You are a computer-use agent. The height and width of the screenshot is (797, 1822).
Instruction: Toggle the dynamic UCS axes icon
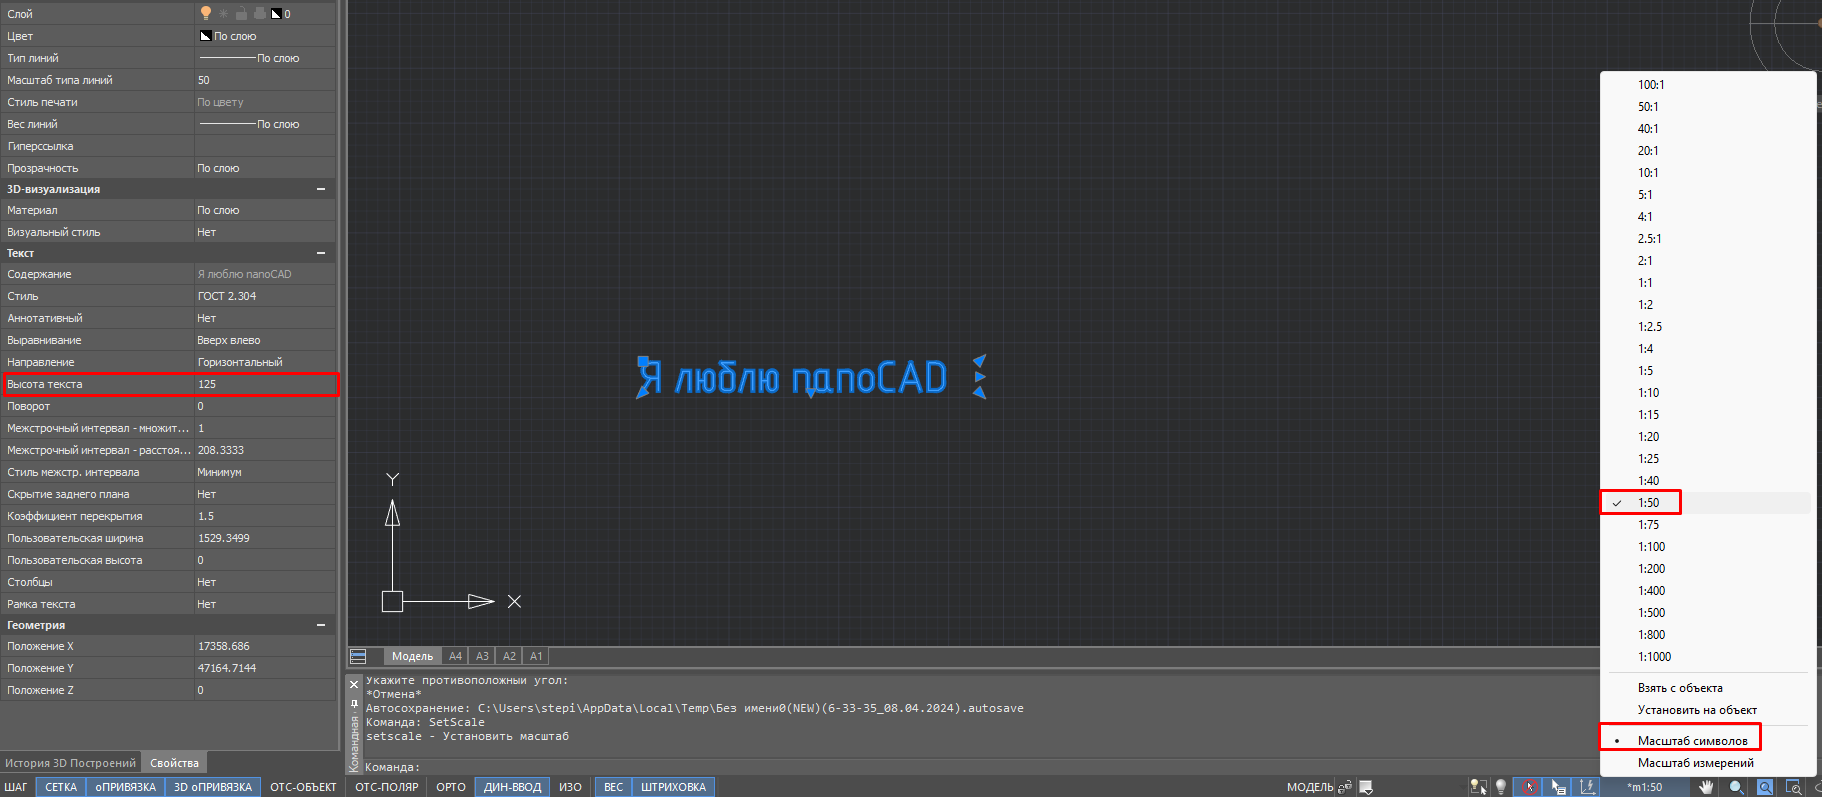[1587, 787]
